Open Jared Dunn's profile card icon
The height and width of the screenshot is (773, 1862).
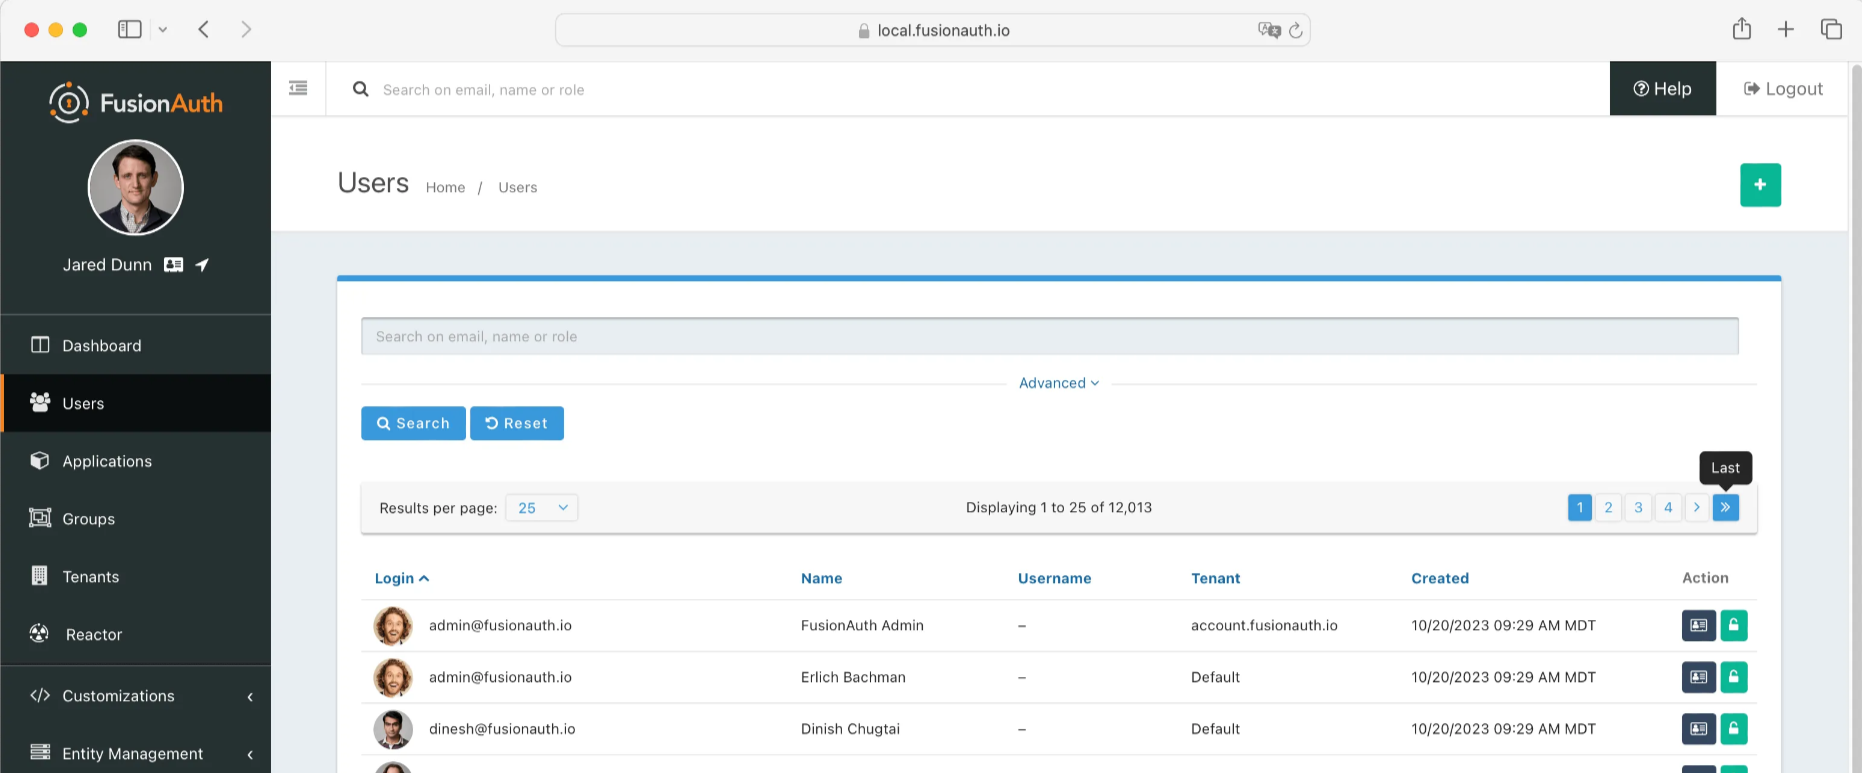click(174, 265)
